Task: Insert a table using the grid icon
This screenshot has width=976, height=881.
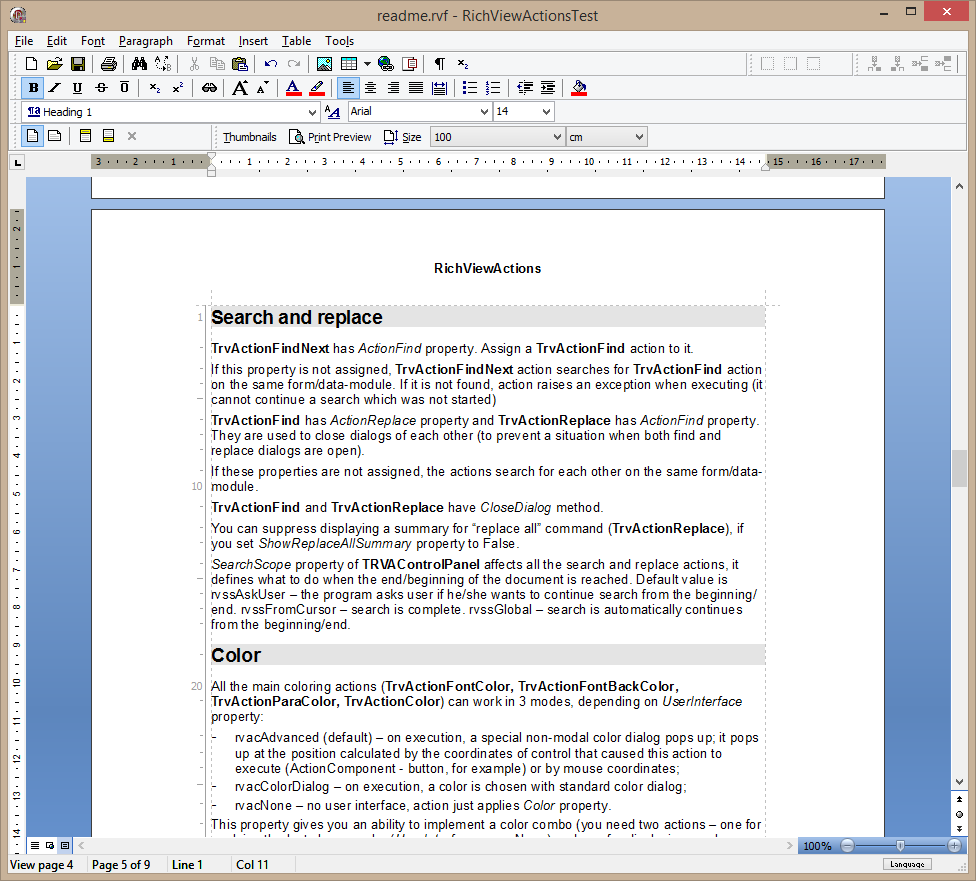Action: pyautogui.click(x=349, y=64)
